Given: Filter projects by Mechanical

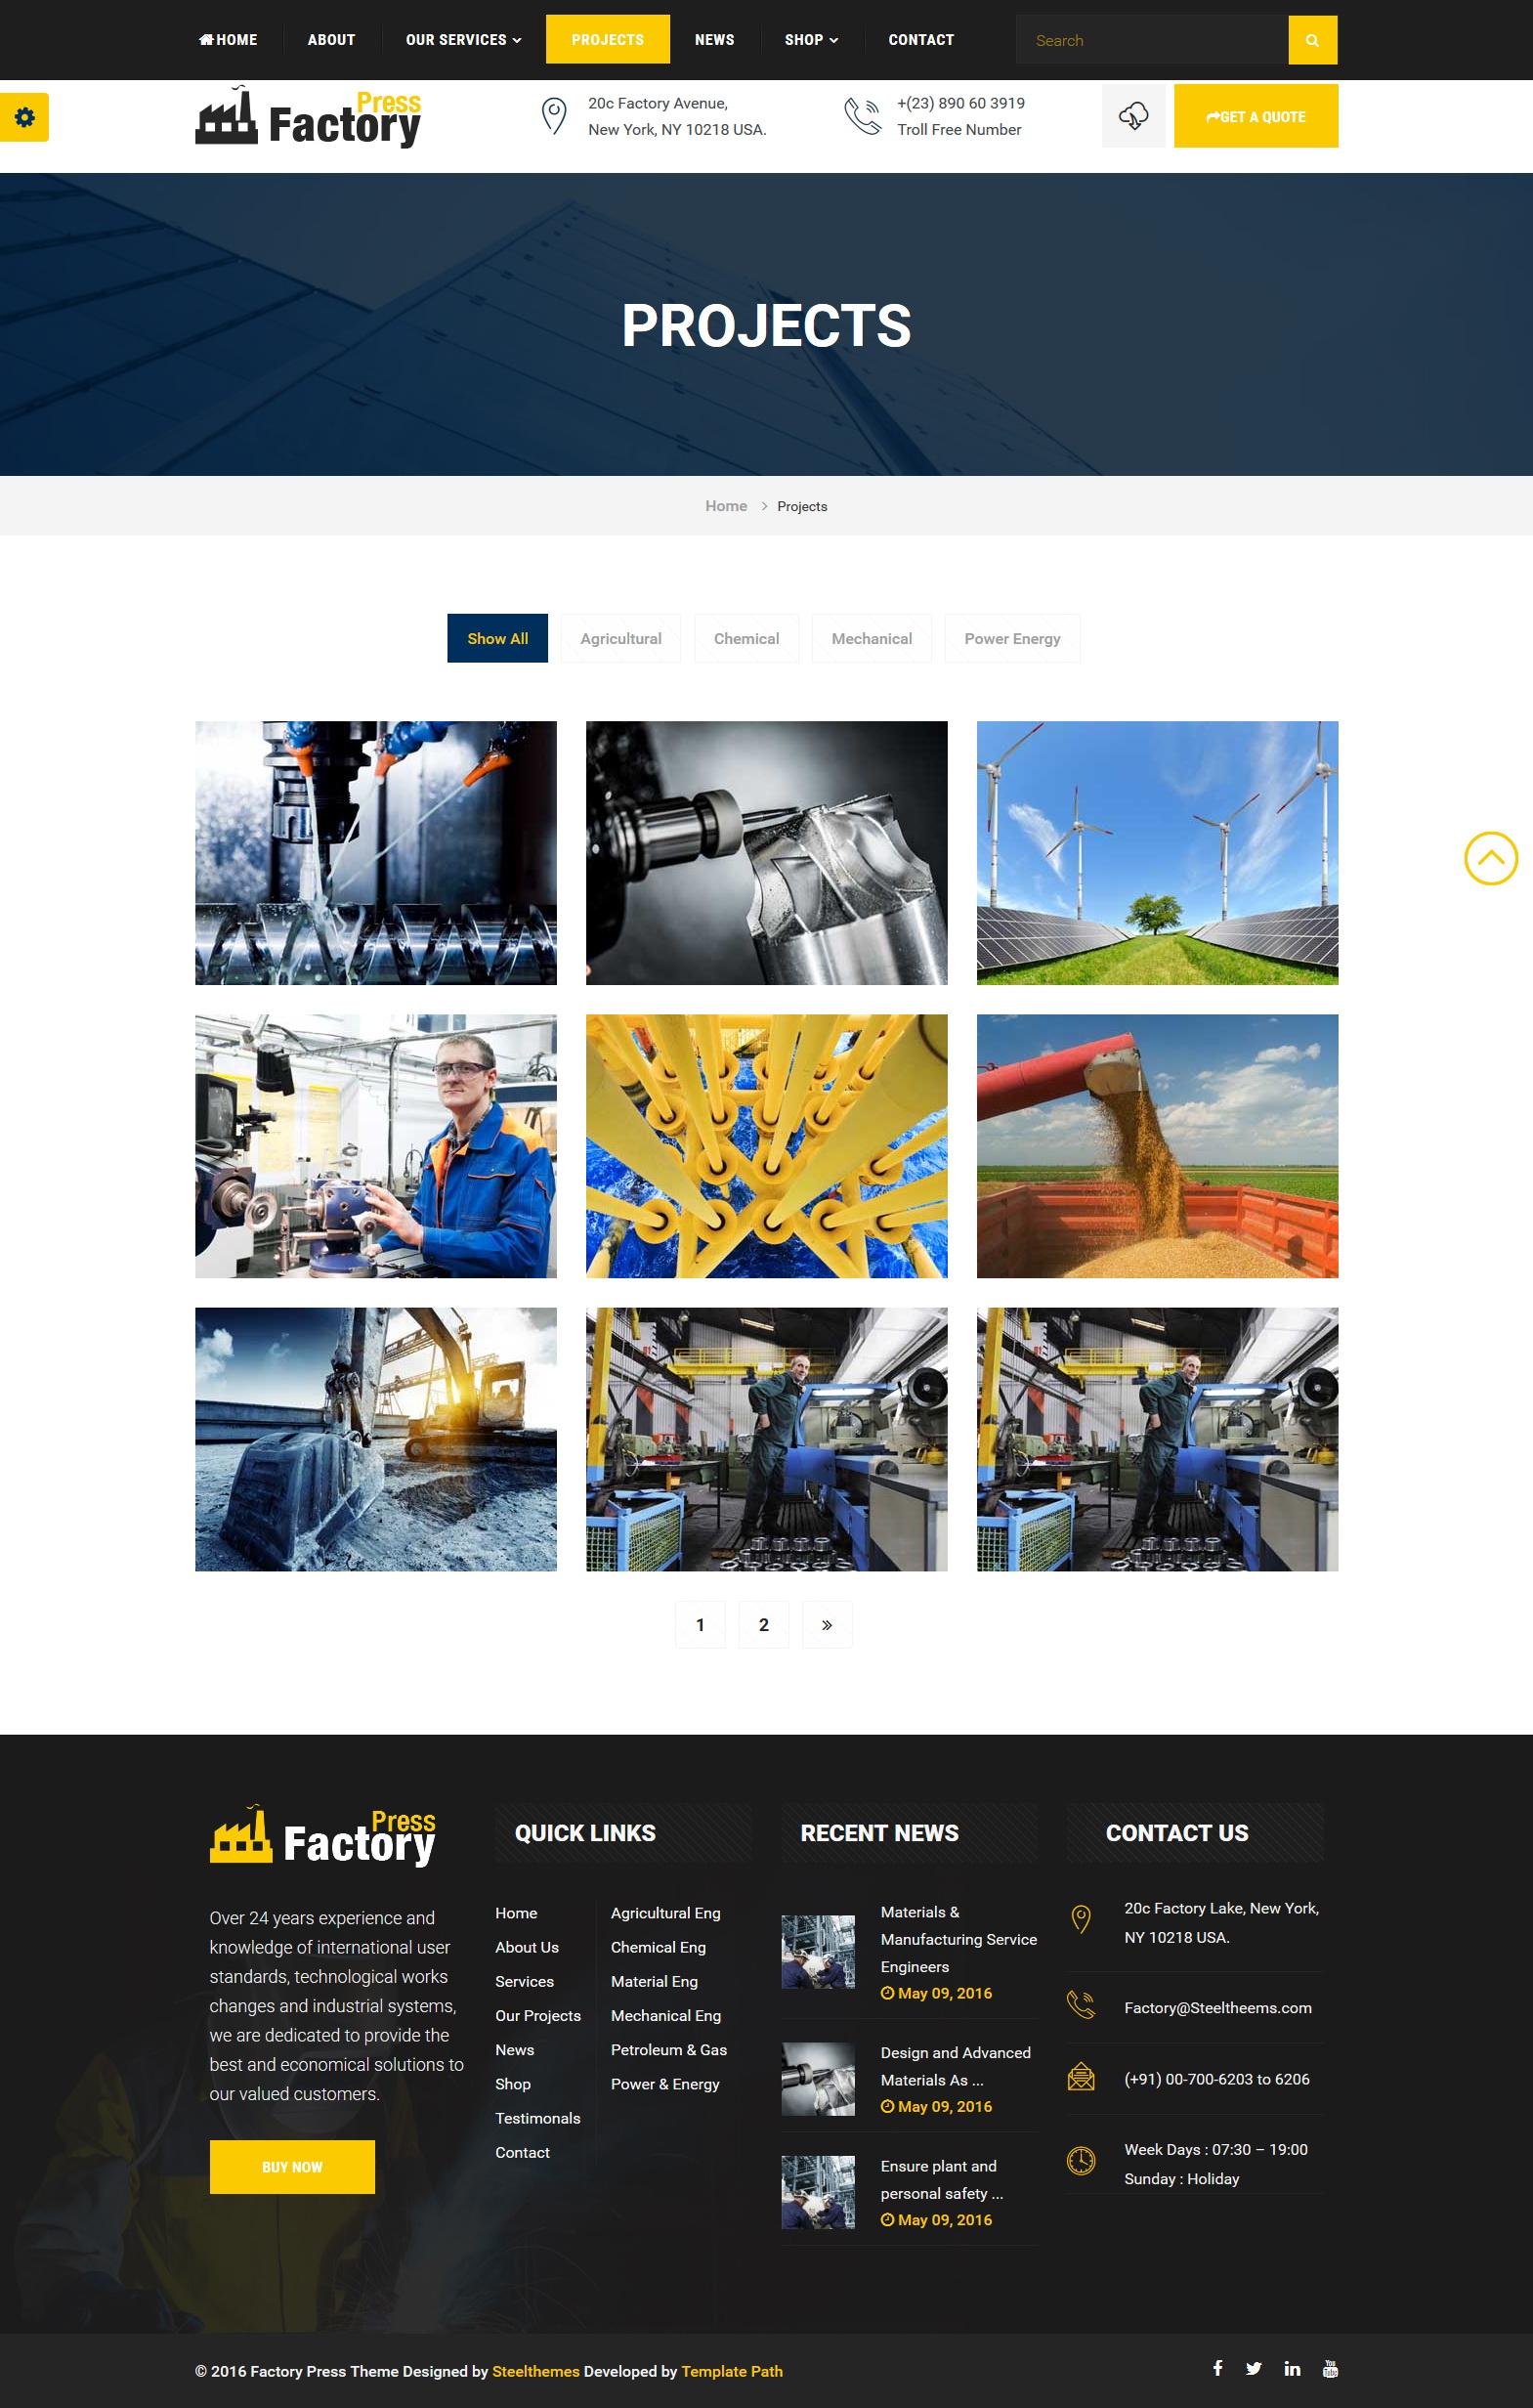Looking at the screenshot, I should pos(871,638).
